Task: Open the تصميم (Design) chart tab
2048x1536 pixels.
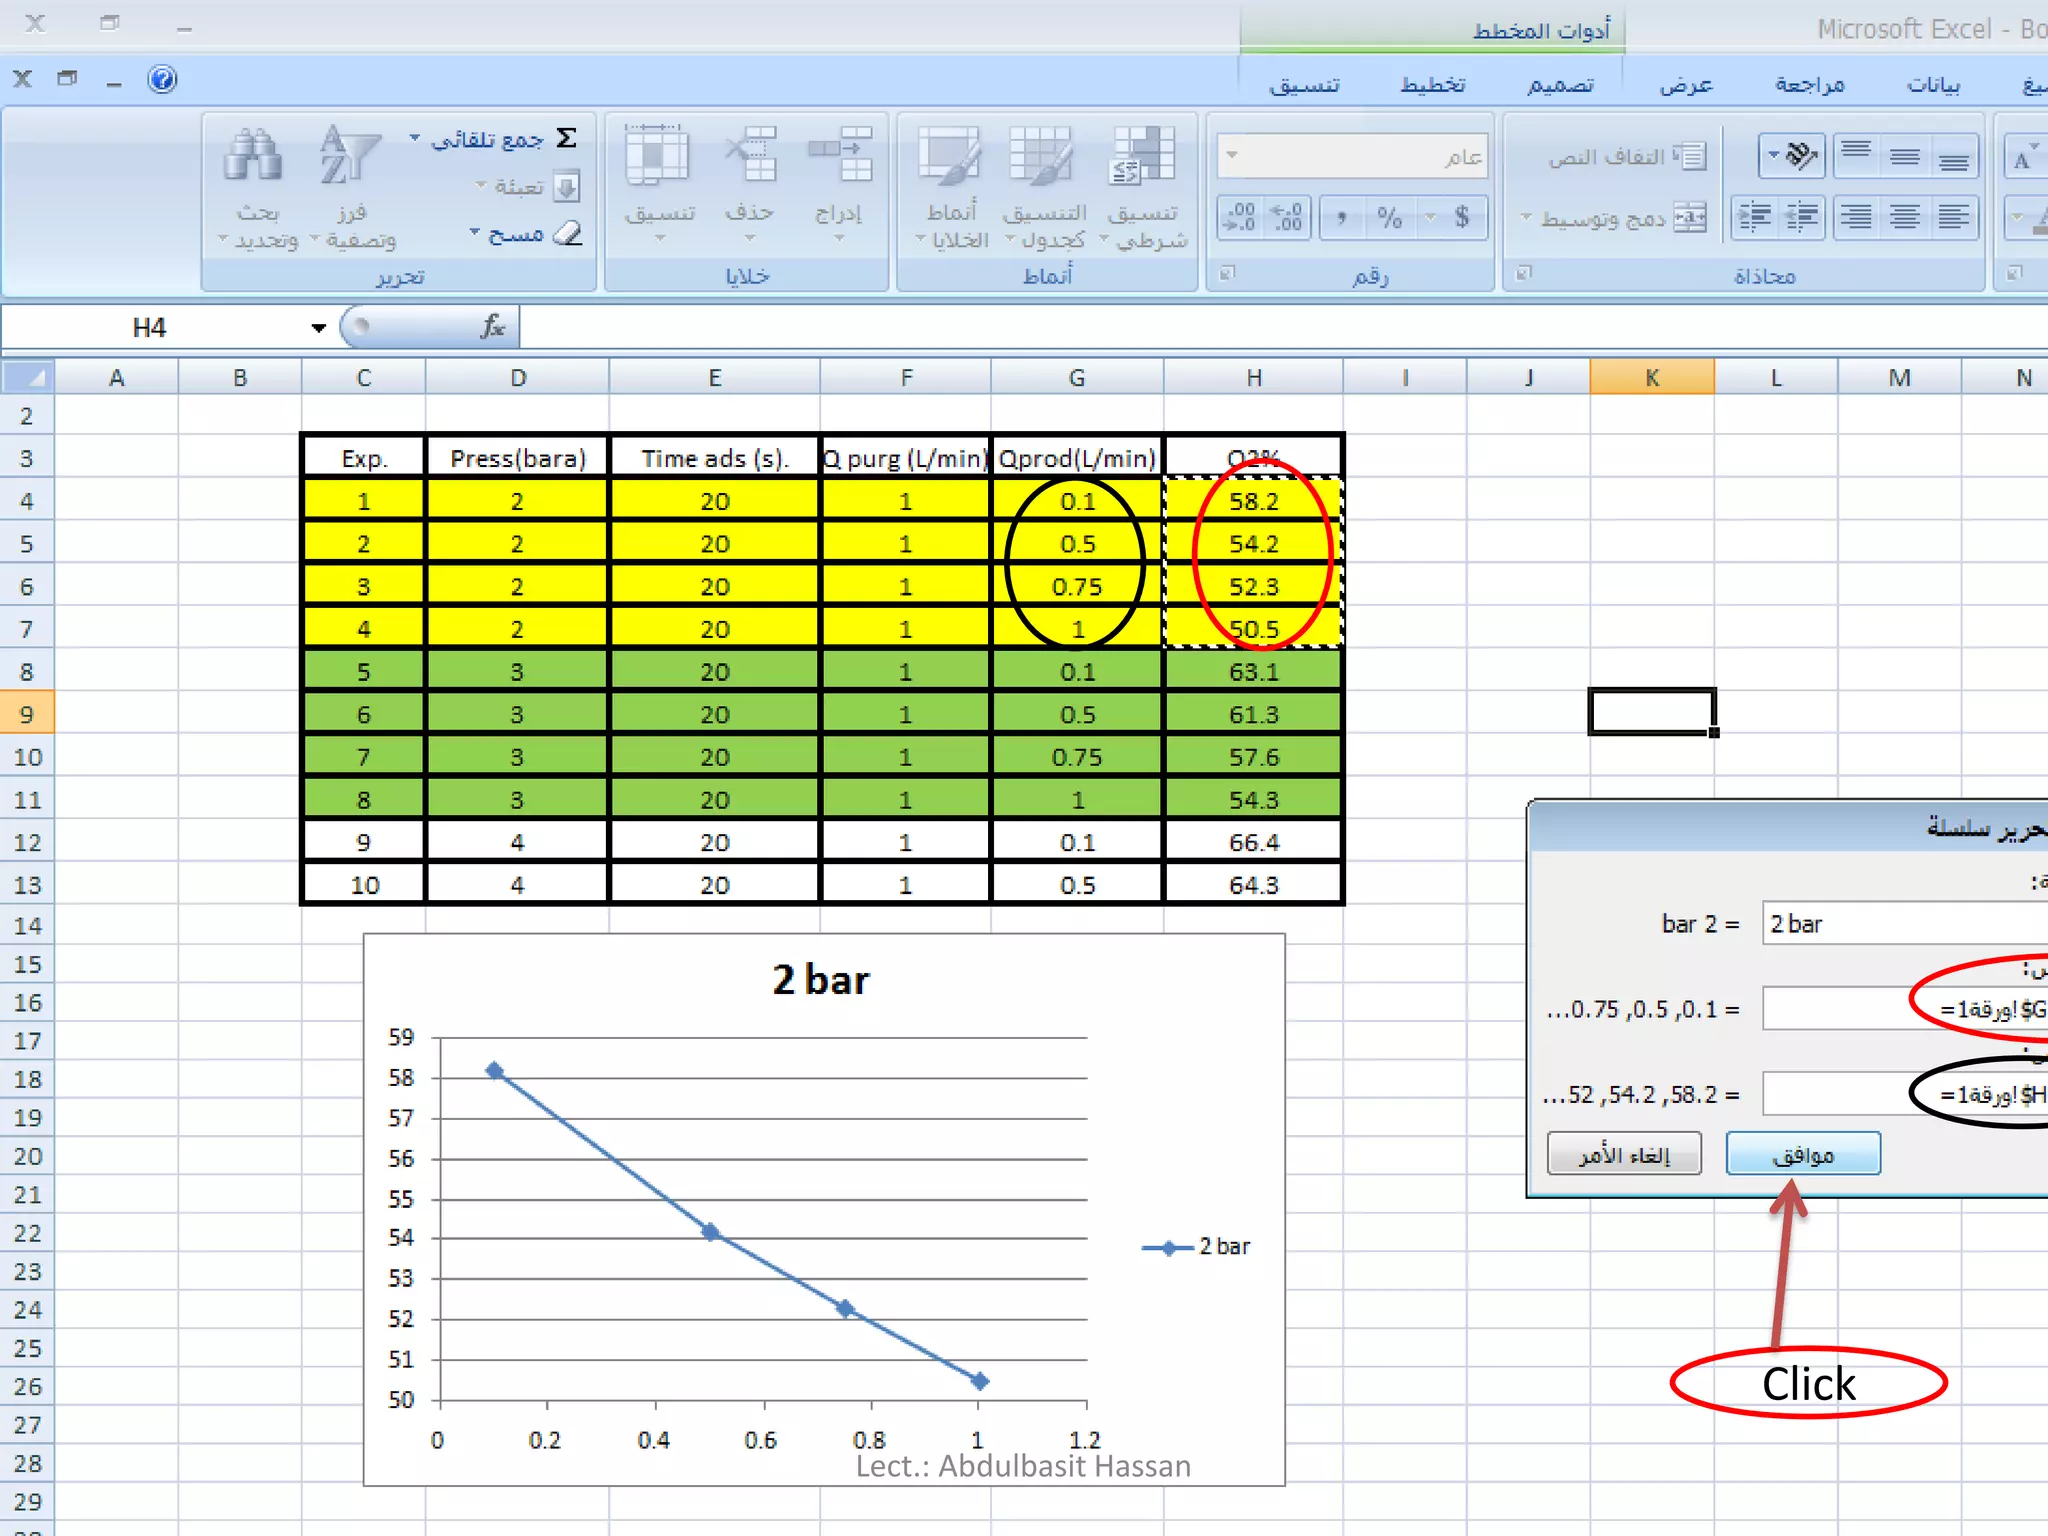Action: 1560,85
